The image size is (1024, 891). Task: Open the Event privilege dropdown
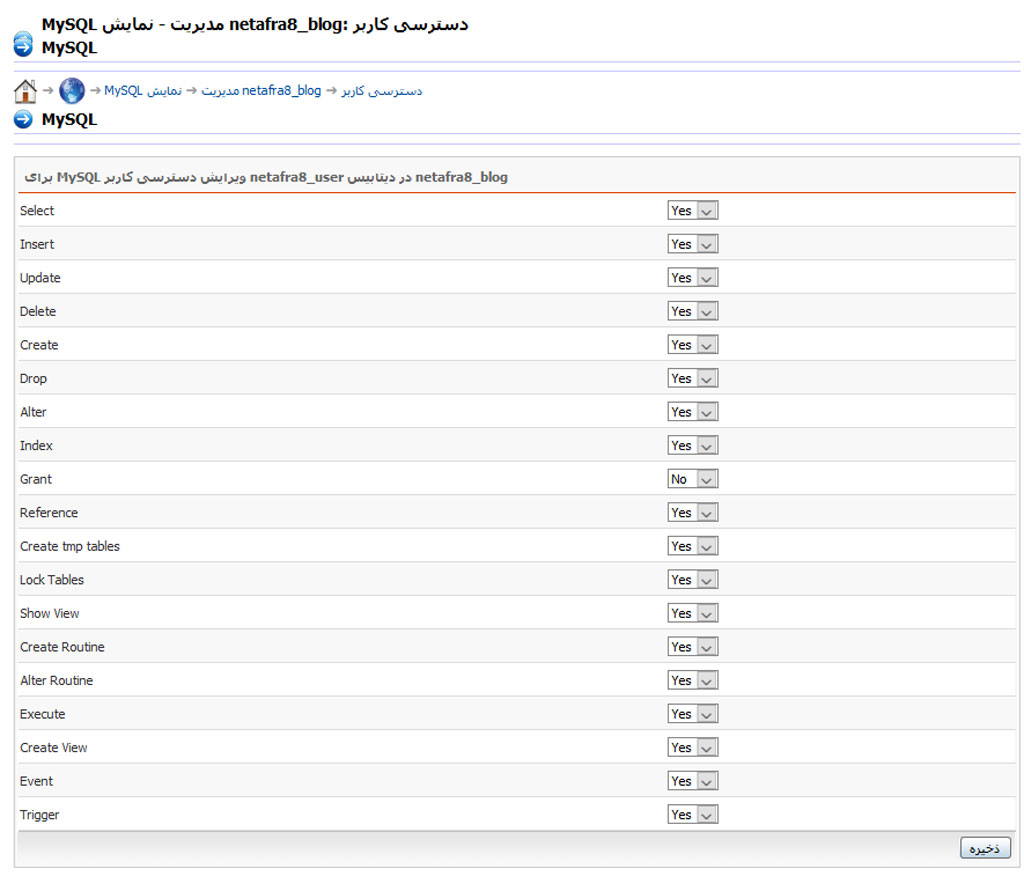click(693, 781)
